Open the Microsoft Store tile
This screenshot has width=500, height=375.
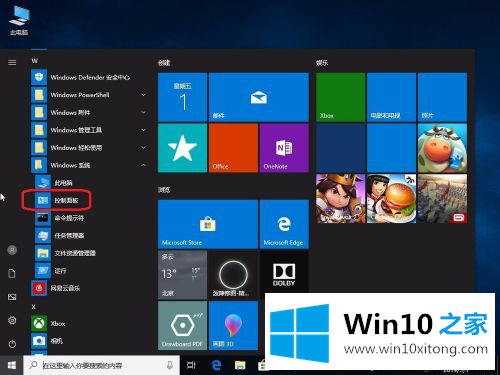click(208, 224)
